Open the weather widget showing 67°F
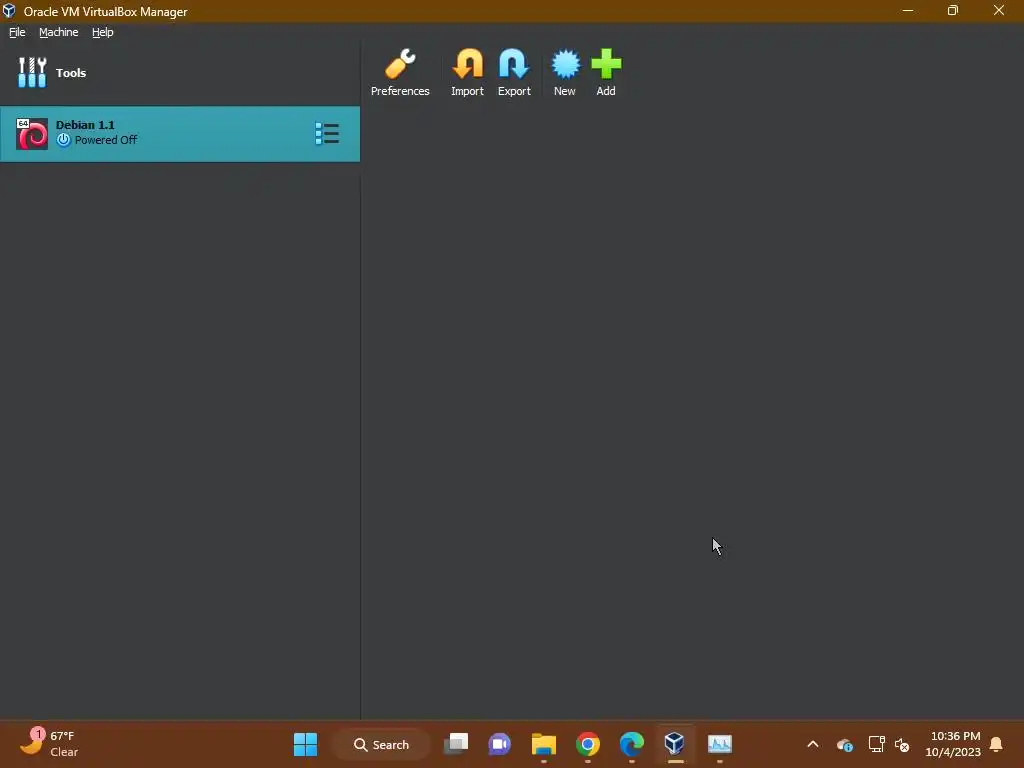Image resolution: width=1024 pixels, height=768 pixels. (x=49, y=743)
